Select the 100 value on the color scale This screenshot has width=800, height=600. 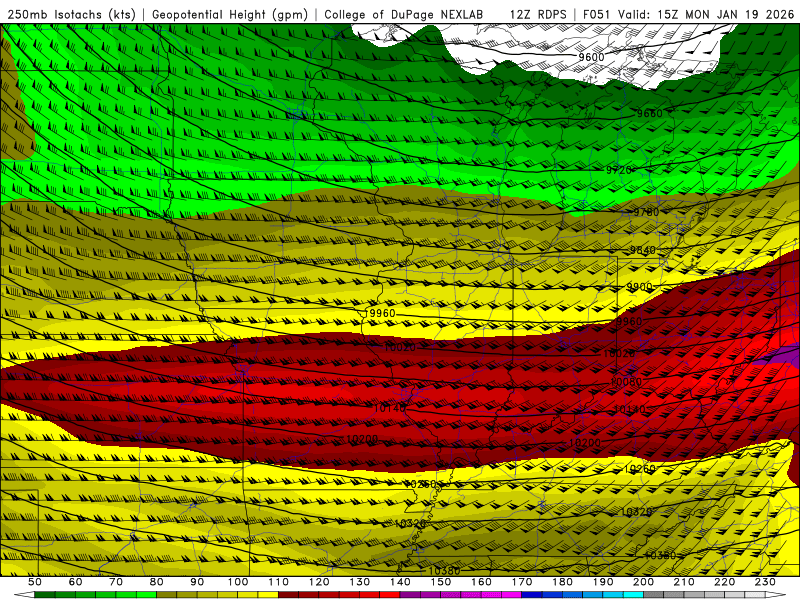[x=238, y=582]
